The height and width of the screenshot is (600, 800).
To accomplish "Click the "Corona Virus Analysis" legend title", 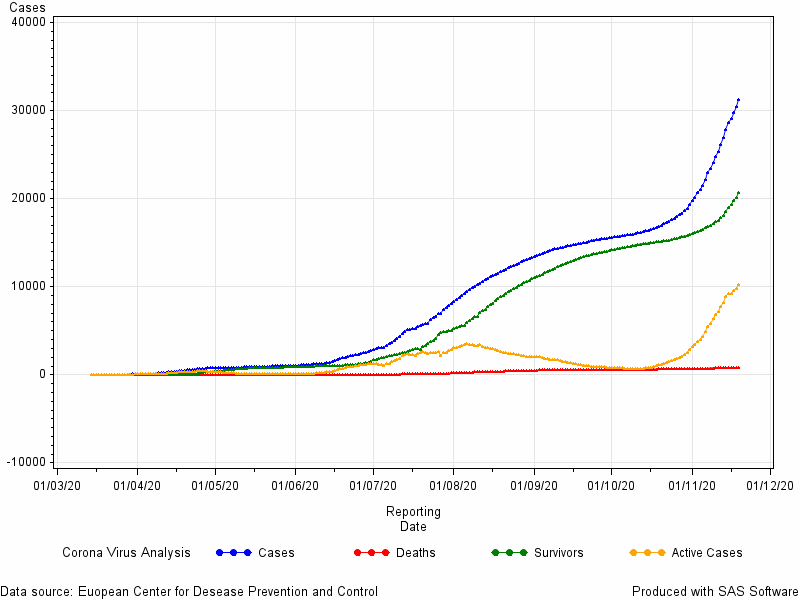I will click(x=126, y=553).
